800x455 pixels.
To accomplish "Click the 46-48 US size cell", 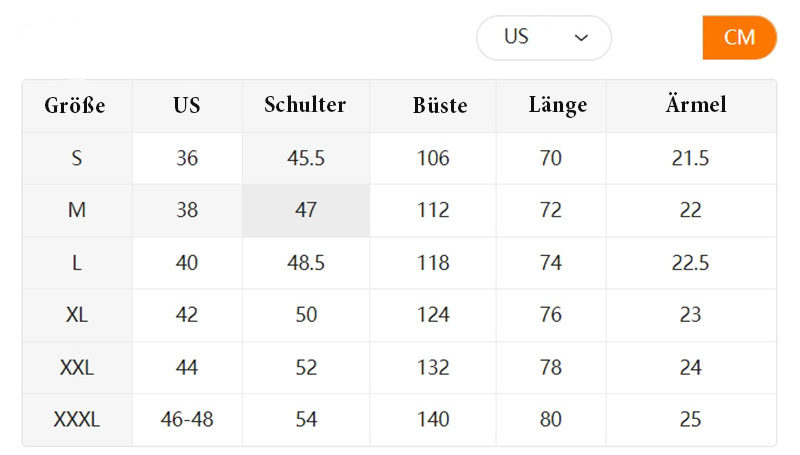I will coord(187,420).
